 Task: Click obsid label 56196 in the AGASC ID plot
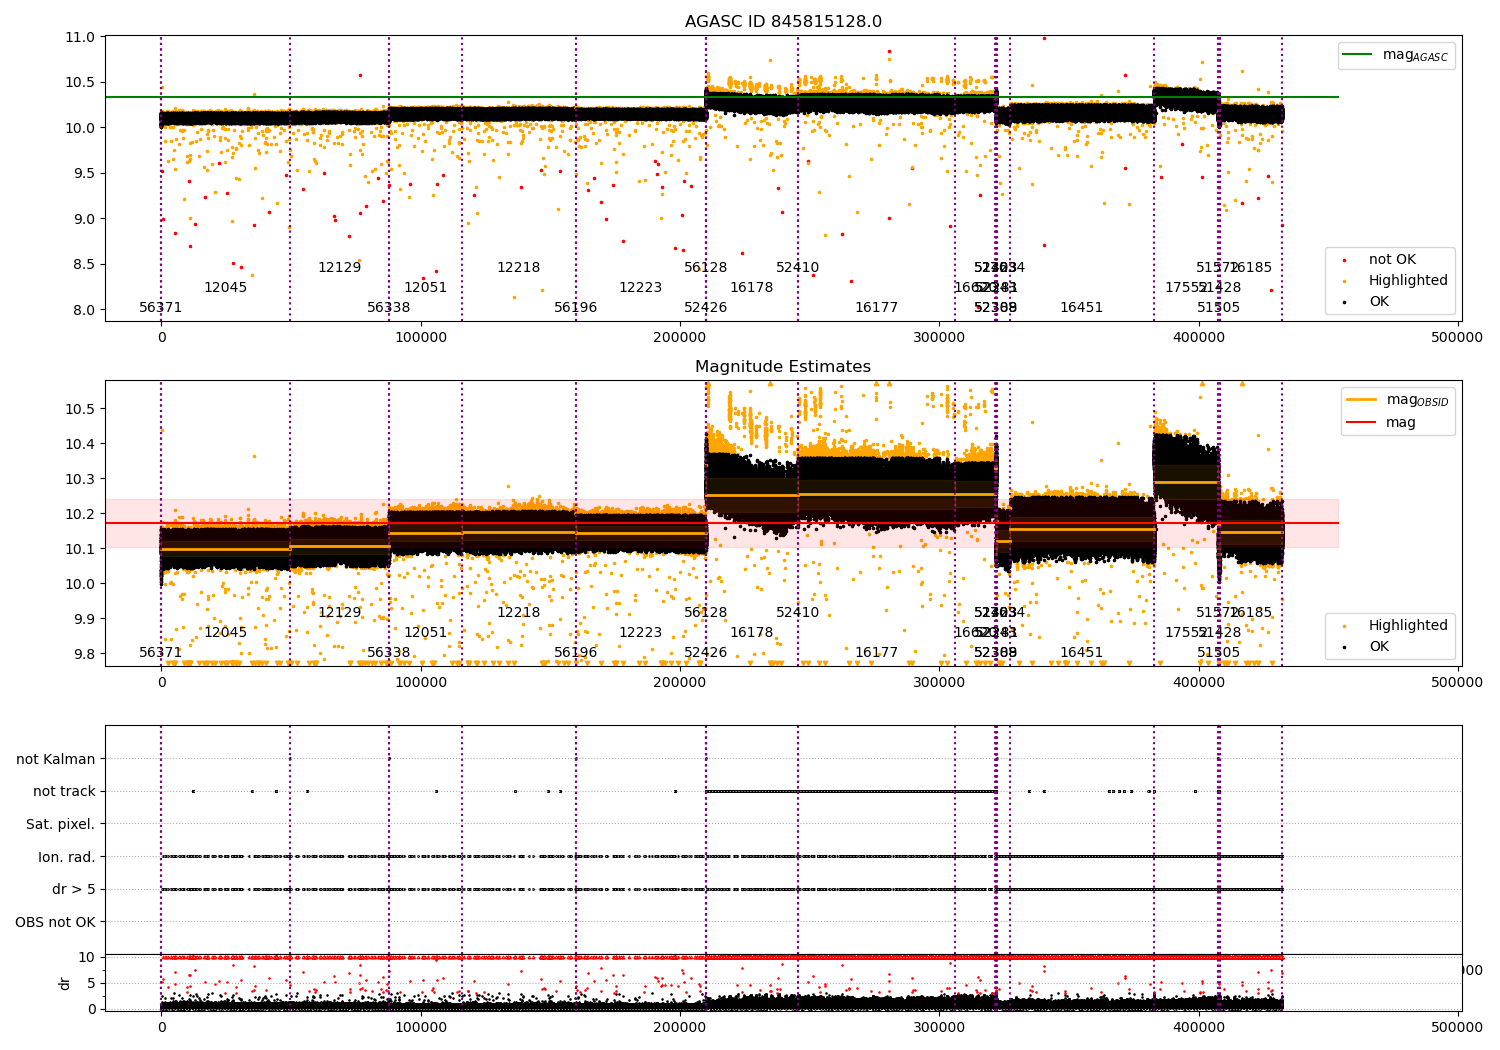(576, 308)
